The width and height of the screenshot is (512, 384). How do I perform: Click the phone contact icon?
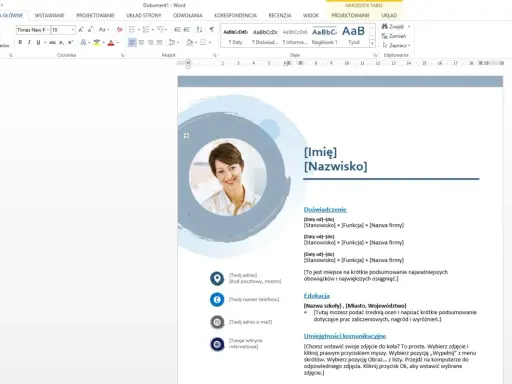(217, 300)
